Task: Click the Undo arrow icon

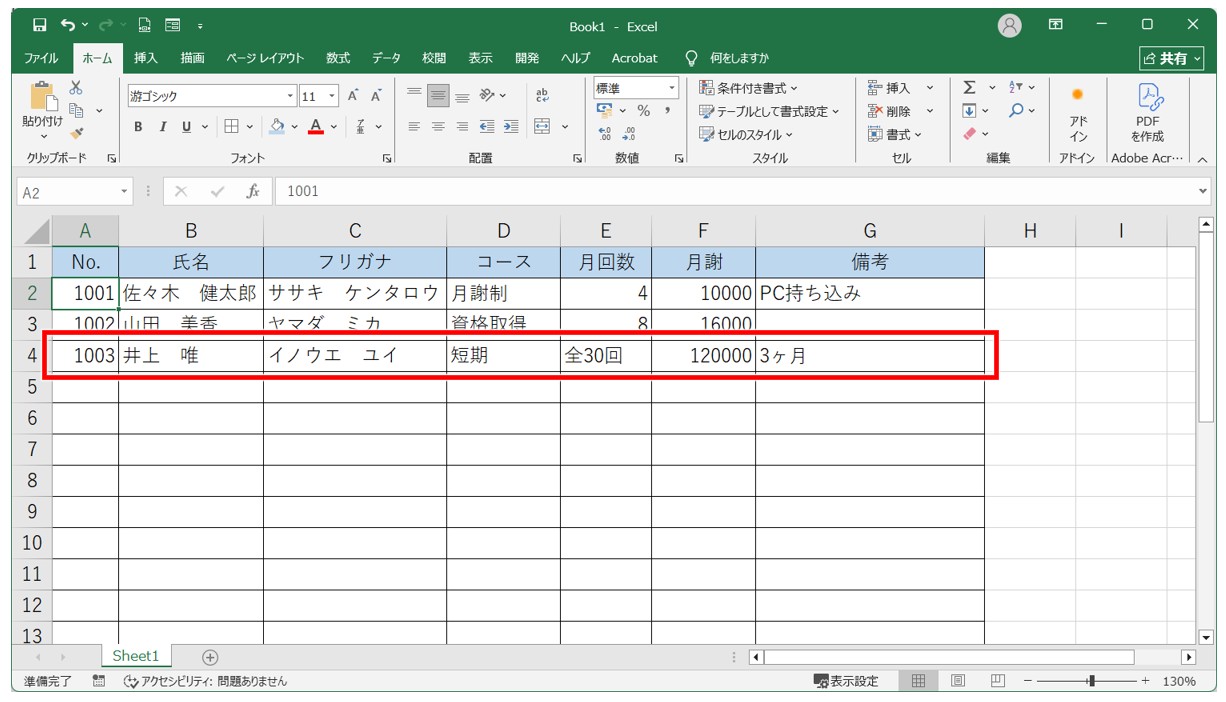Action: coord(67,26)
